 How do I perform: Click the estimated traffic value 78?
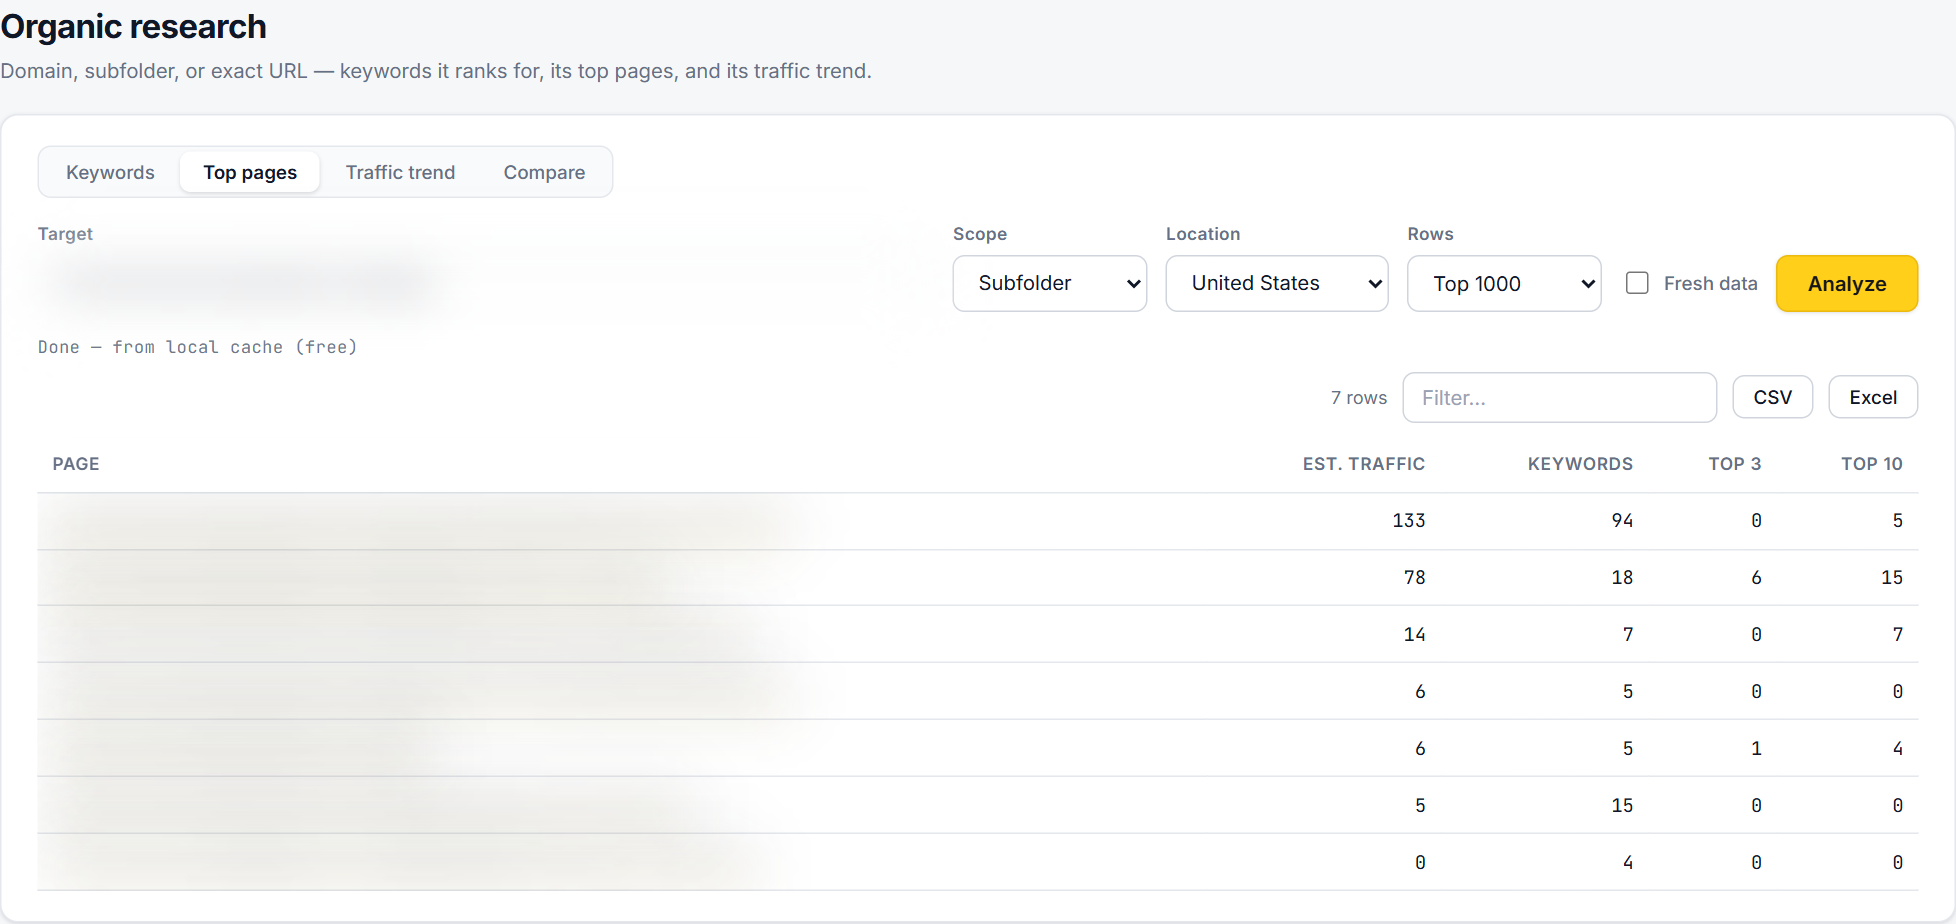pos(1414,577)
